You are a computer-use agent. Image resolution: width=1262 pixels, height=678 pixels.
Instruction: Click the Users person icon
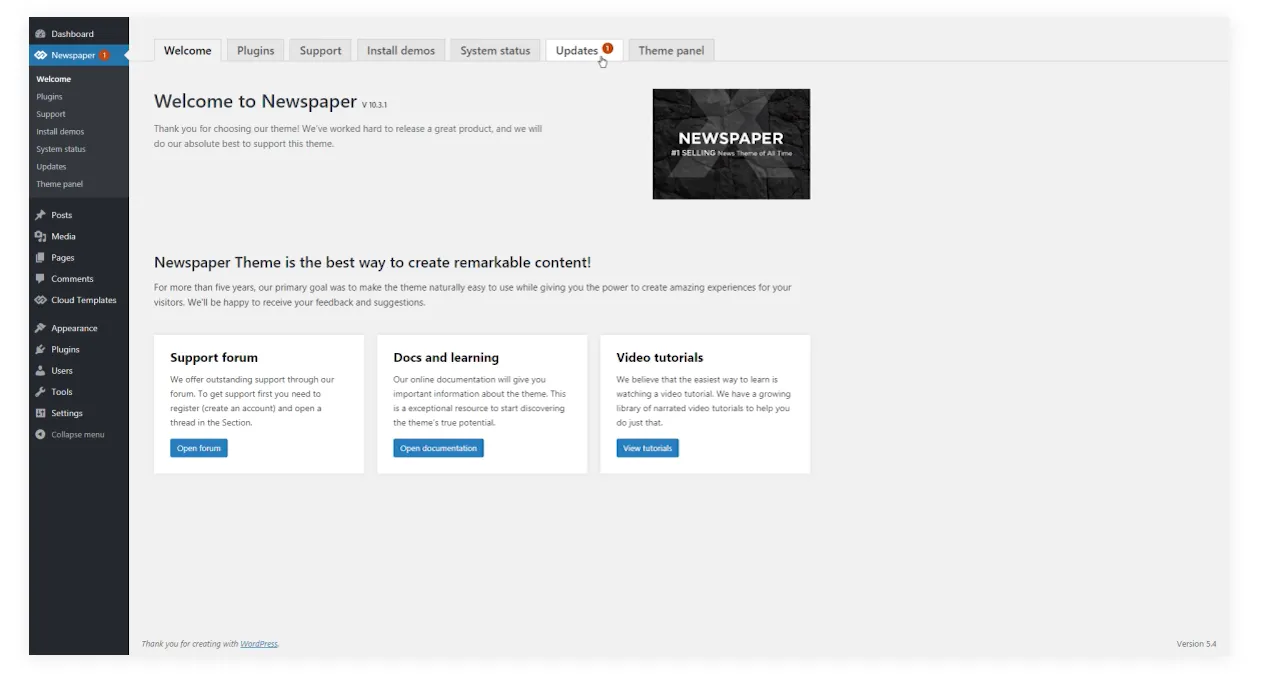click(x=40, y=370)
